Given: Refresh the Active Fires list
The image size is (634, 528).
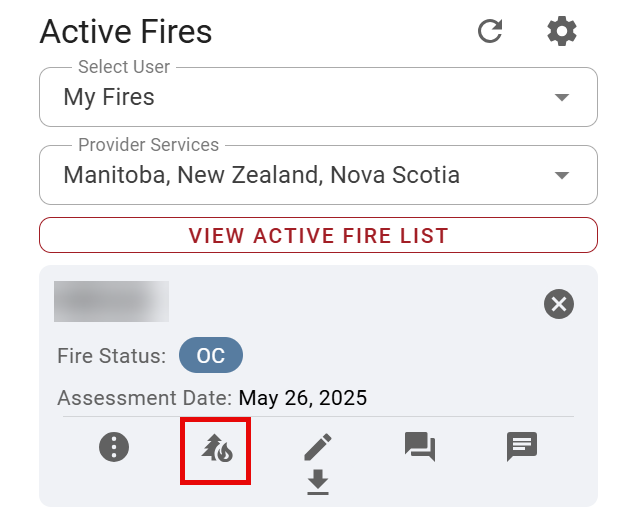Looking at the screenshot, I should point(490,31).
